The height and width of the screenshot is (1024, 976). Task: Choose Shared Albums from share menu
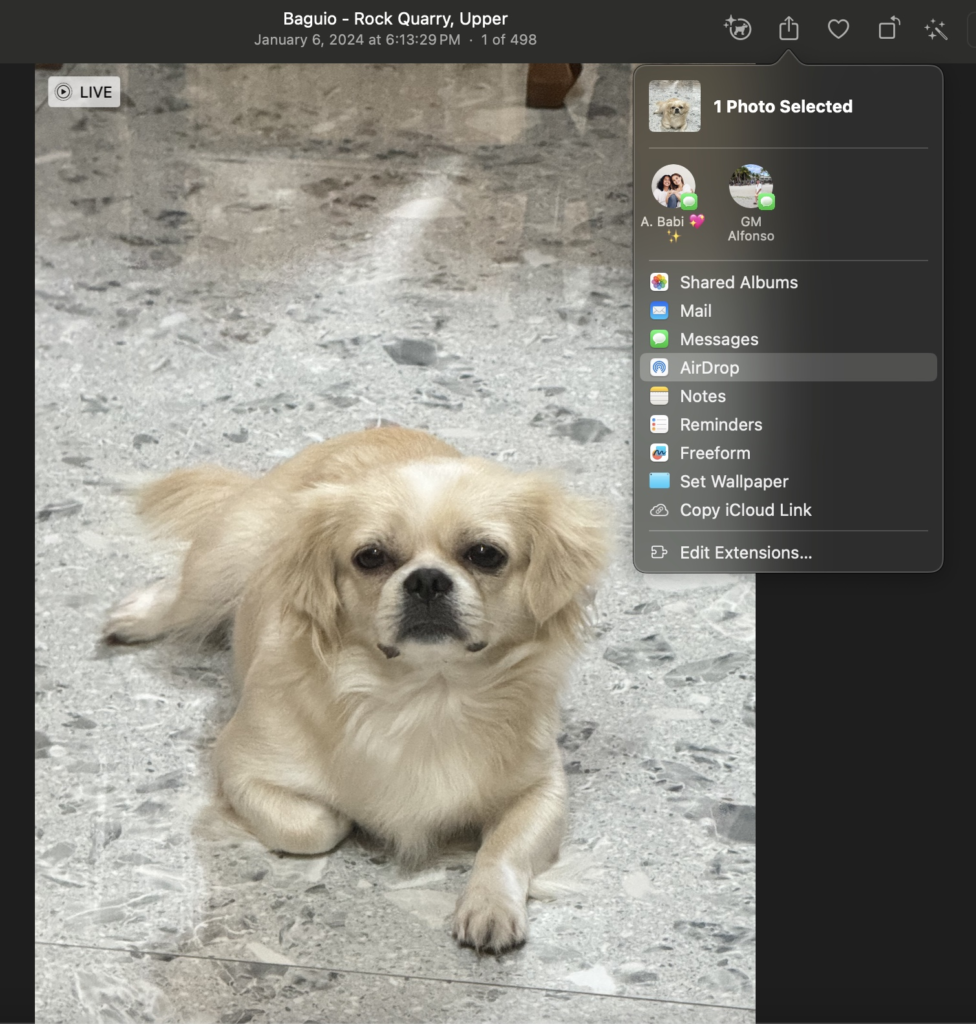coord(738,282)
